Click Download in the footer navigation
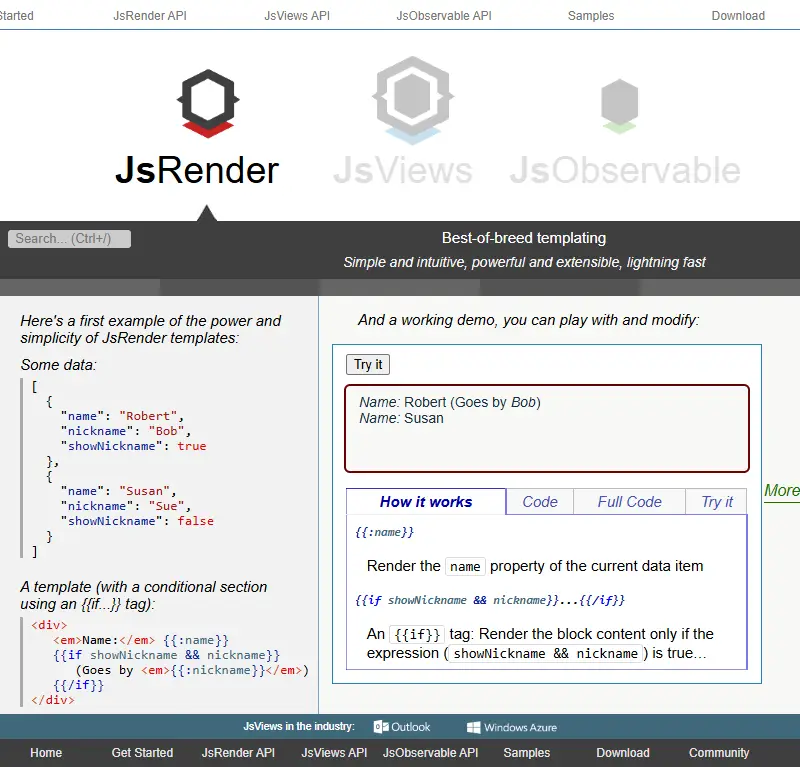800x767 pixels. point(623,753)
